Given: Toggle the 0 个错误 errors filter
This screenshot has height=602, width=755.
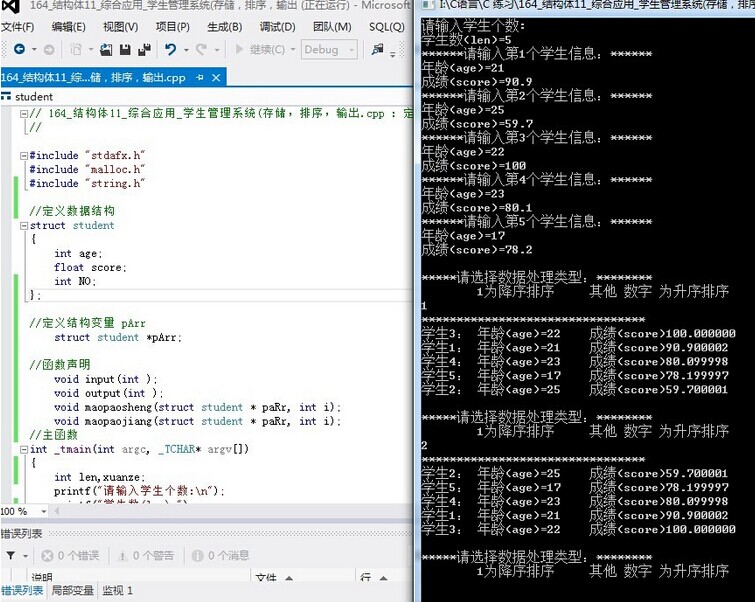Looking at the screenshot, I should point(69,555).
